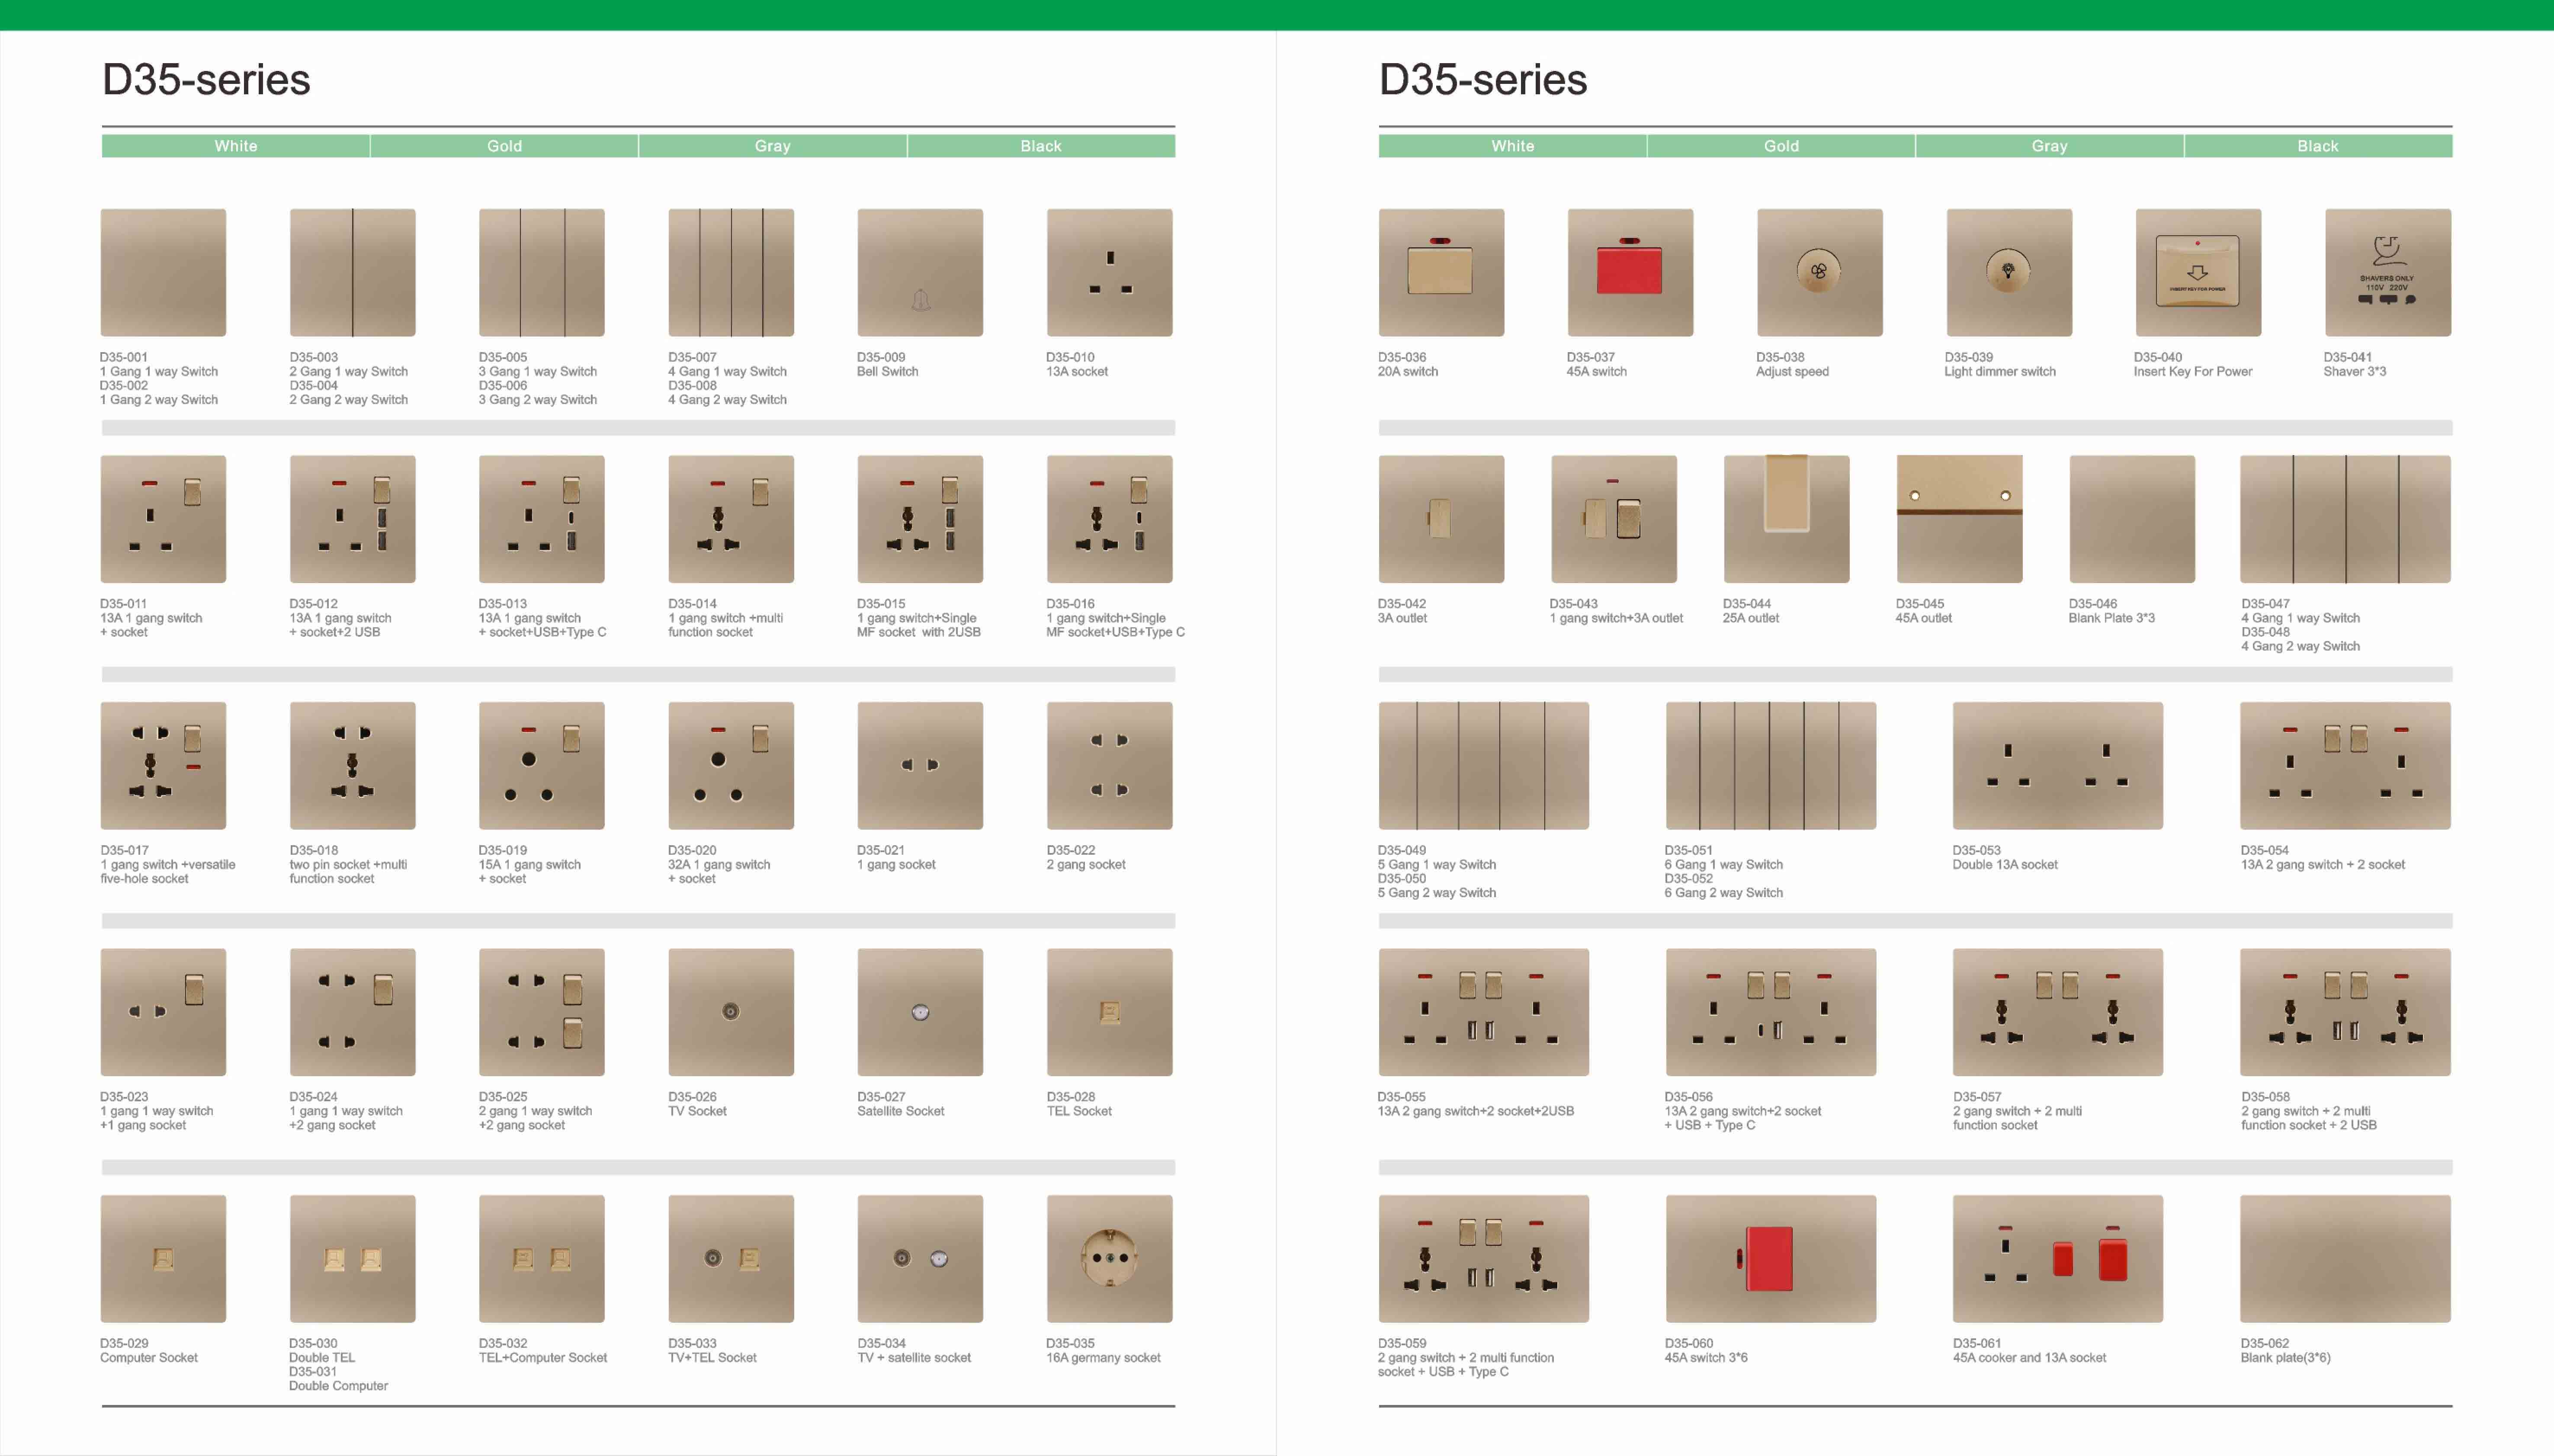Click the D35-046 Blank Plate image
The image size is (2554, 1456).
pos(2132,519)
